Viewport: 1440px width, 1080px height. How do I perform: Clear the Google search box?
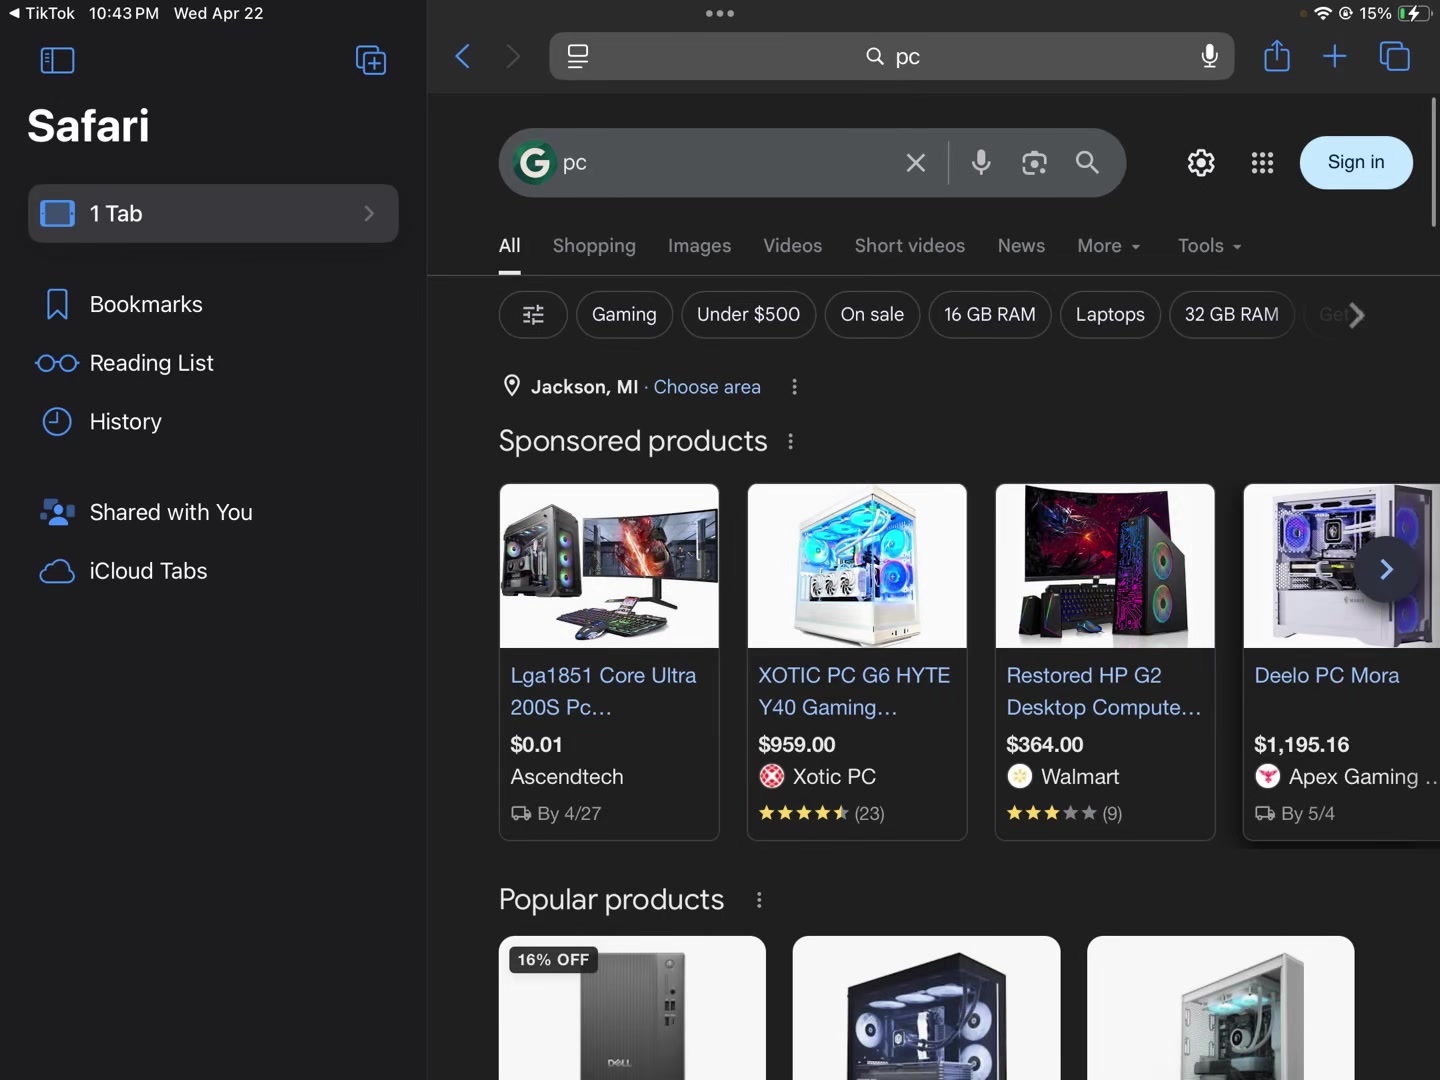915,163
